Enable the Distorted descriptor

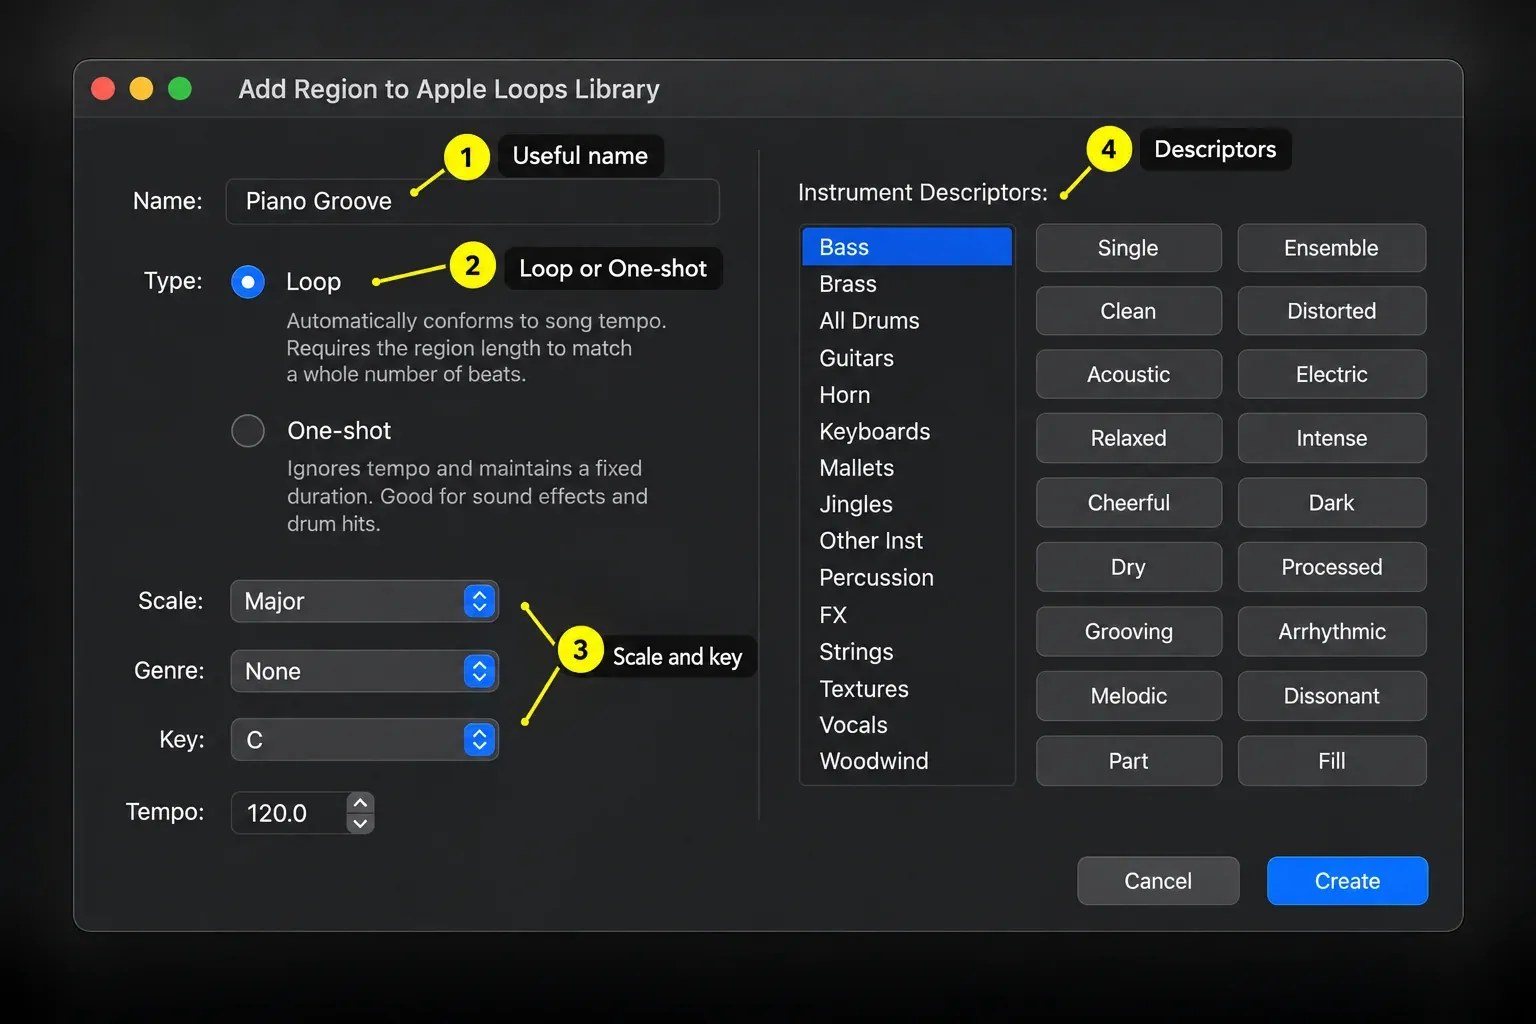tap(1331, 311)
